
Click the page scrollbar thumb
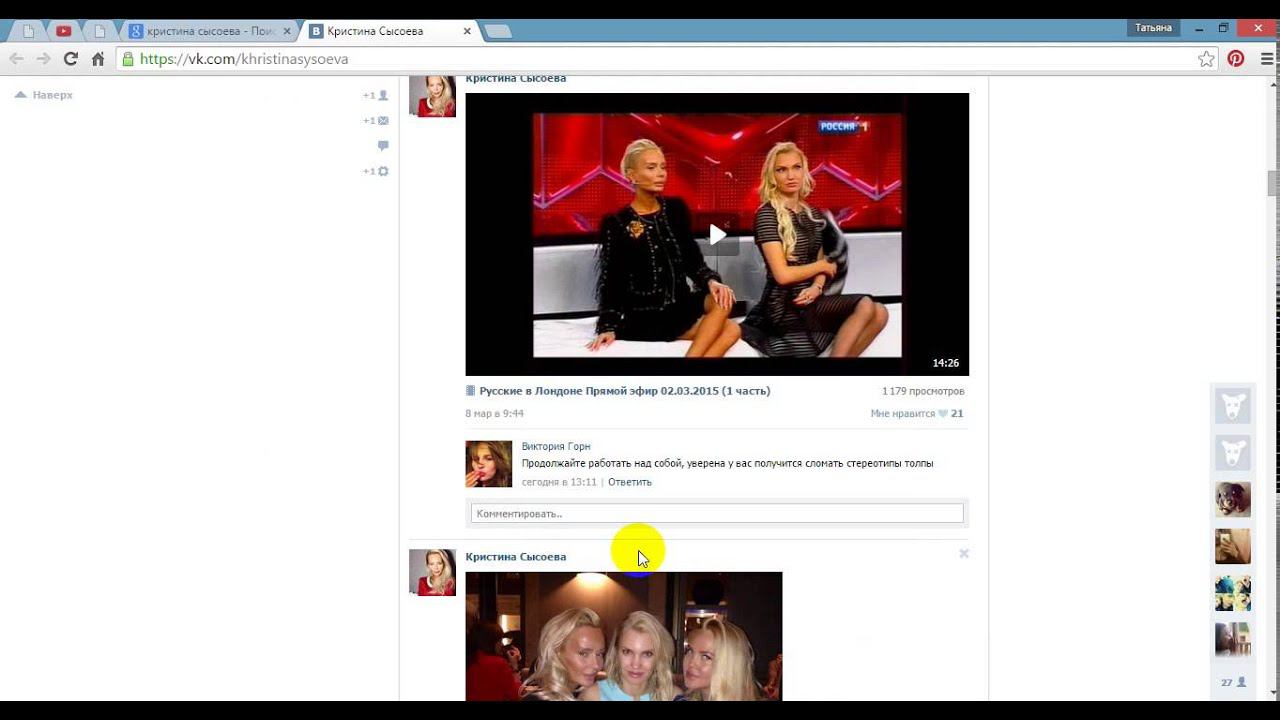pyautogui.click(x=1272, y=183)
